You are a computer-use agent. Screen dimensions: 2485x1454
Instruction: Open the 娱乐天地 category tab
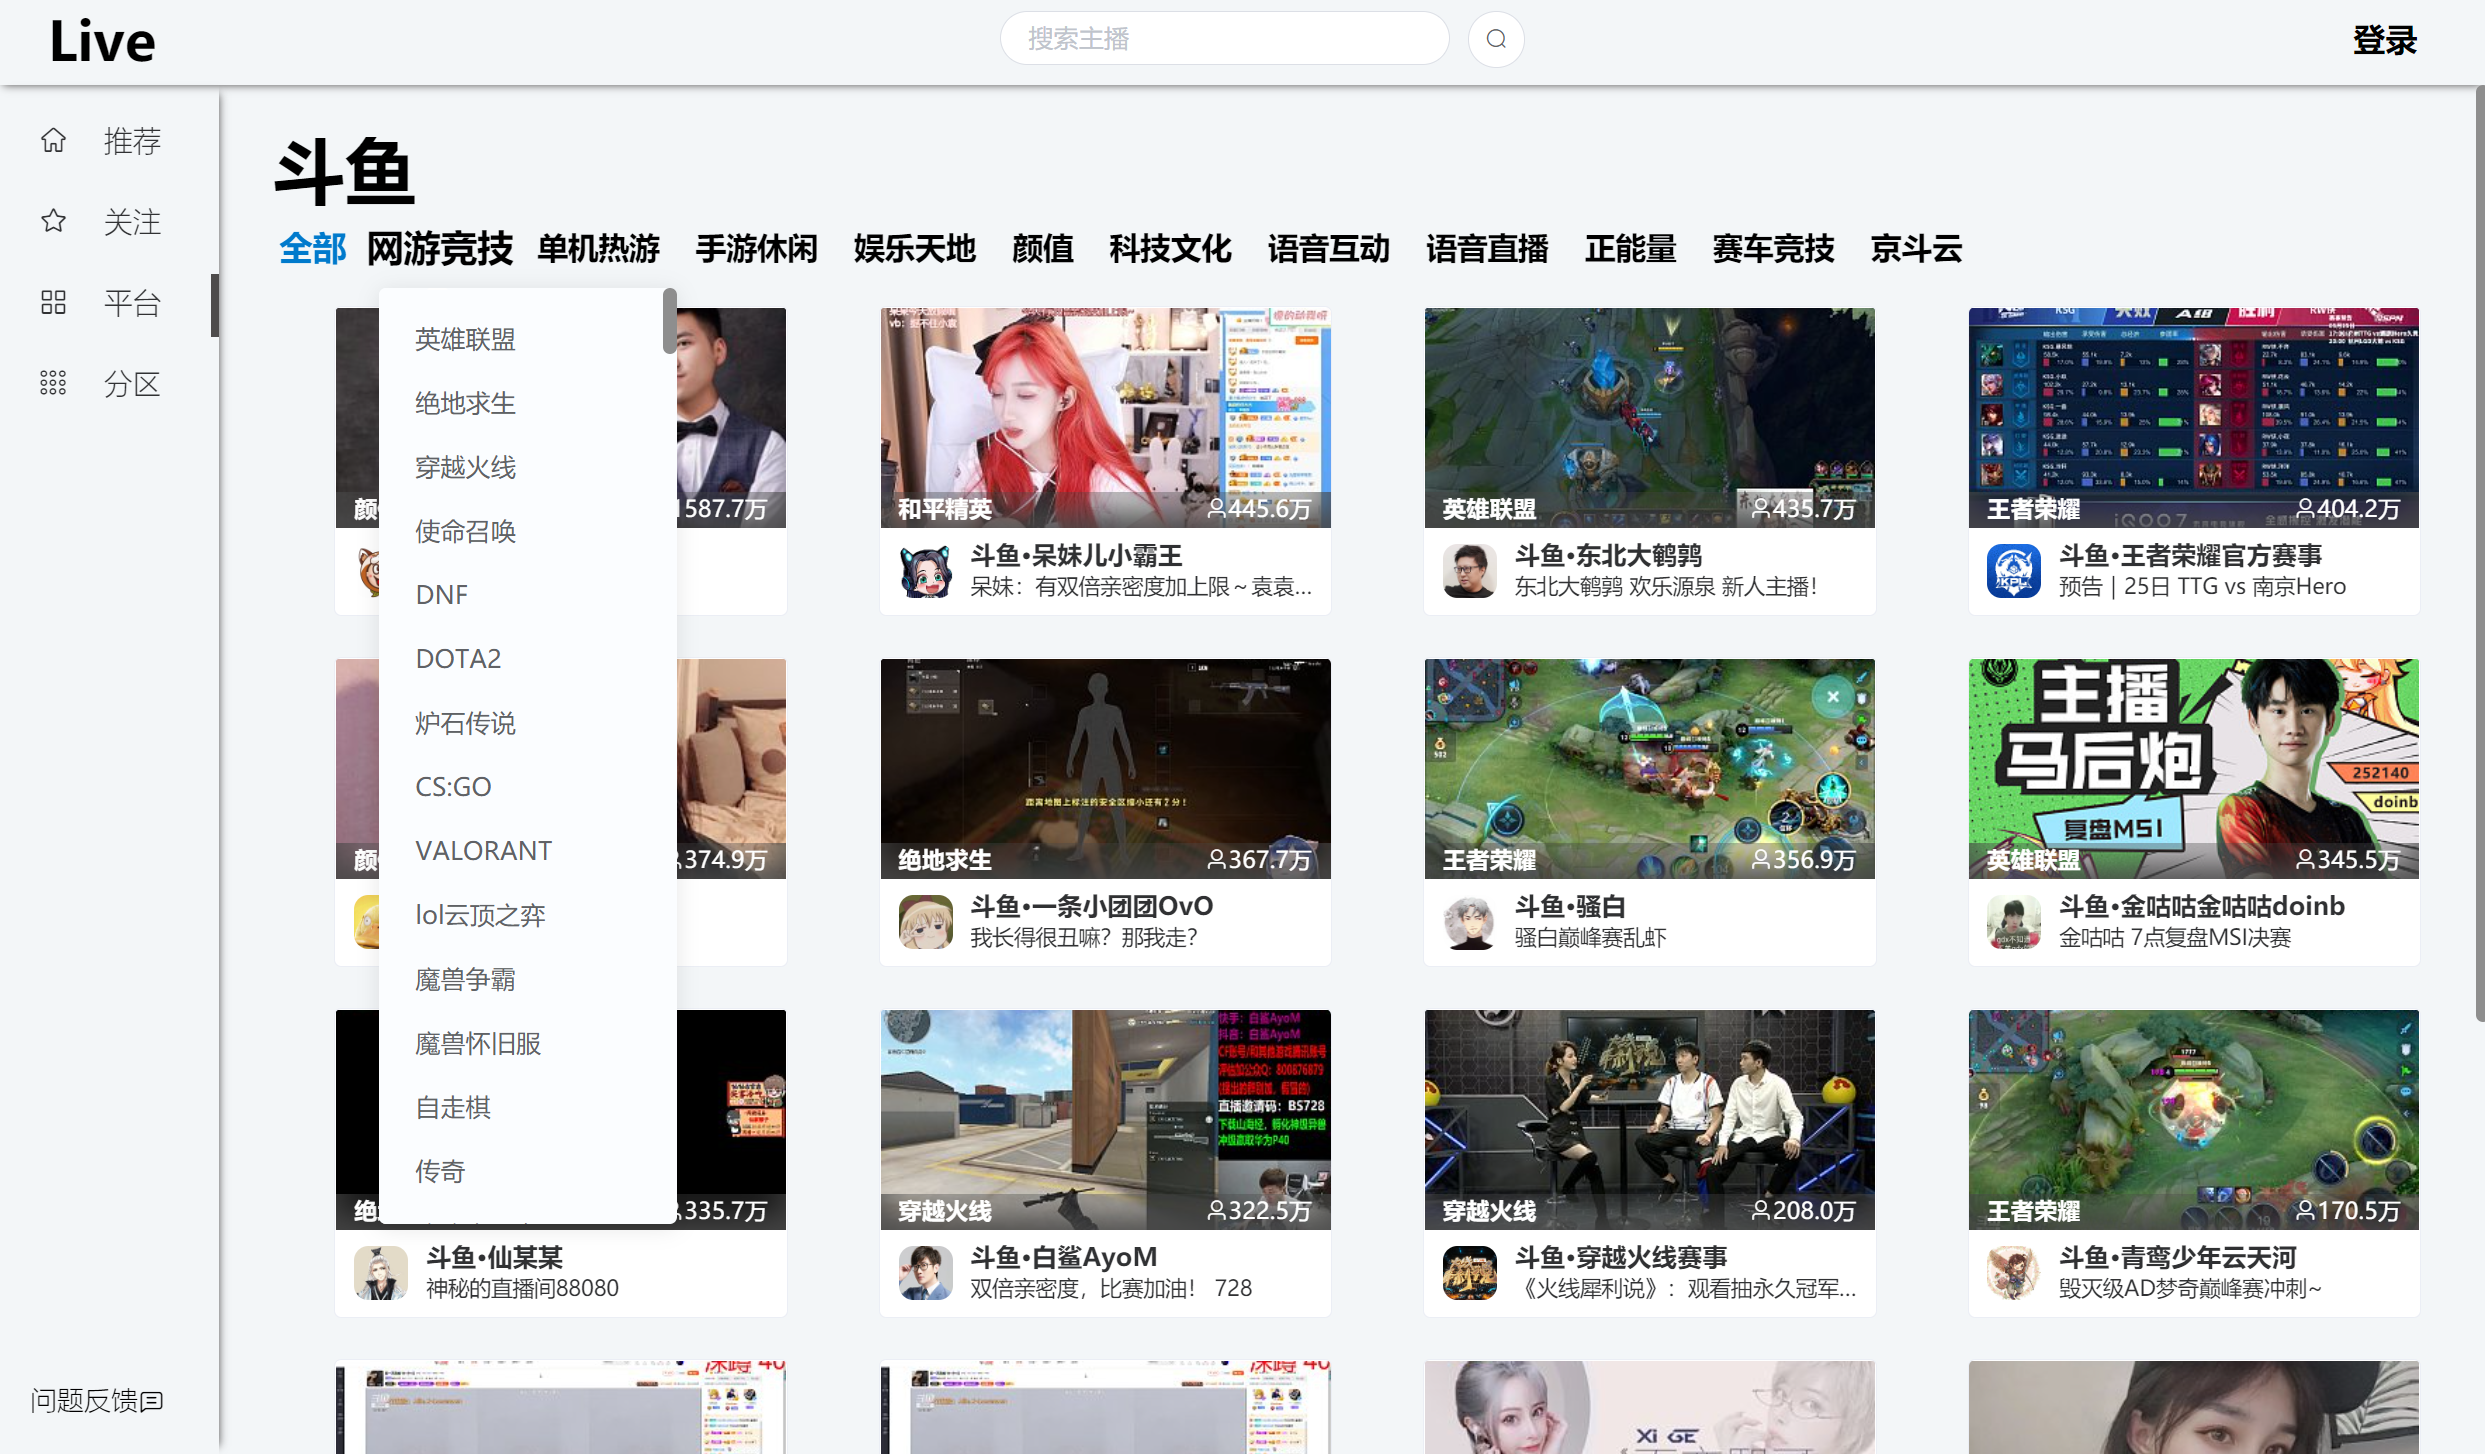tap(914, 249)
